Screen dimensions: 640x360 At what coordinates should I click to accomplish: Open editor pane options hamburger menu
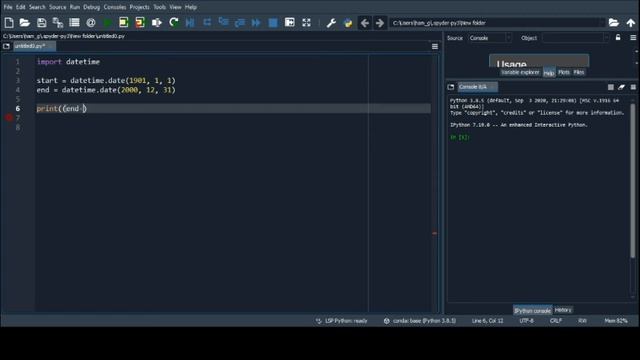pos(435,47)
